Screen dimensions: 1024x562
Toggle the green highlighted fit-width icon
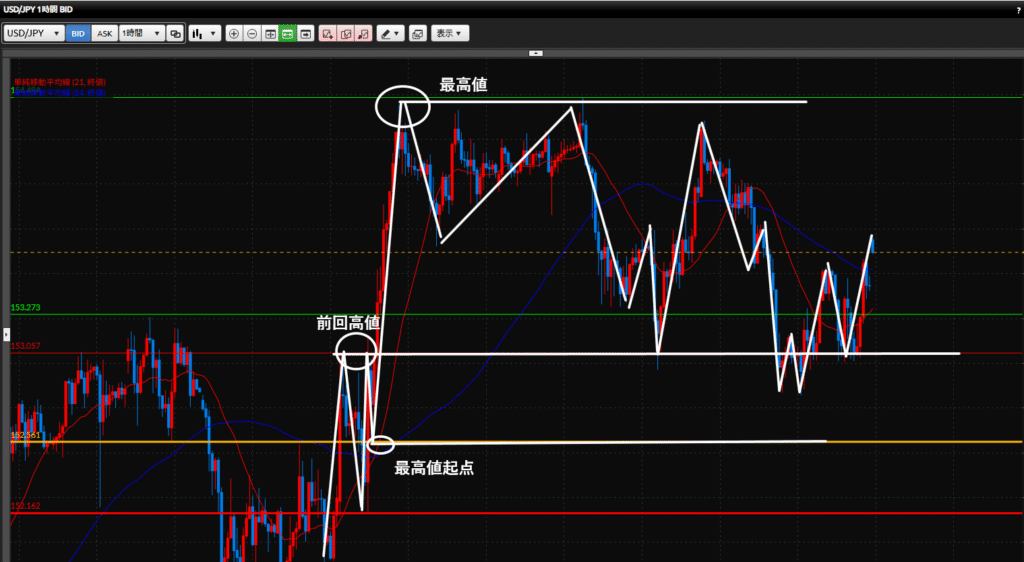pos(287,33)
